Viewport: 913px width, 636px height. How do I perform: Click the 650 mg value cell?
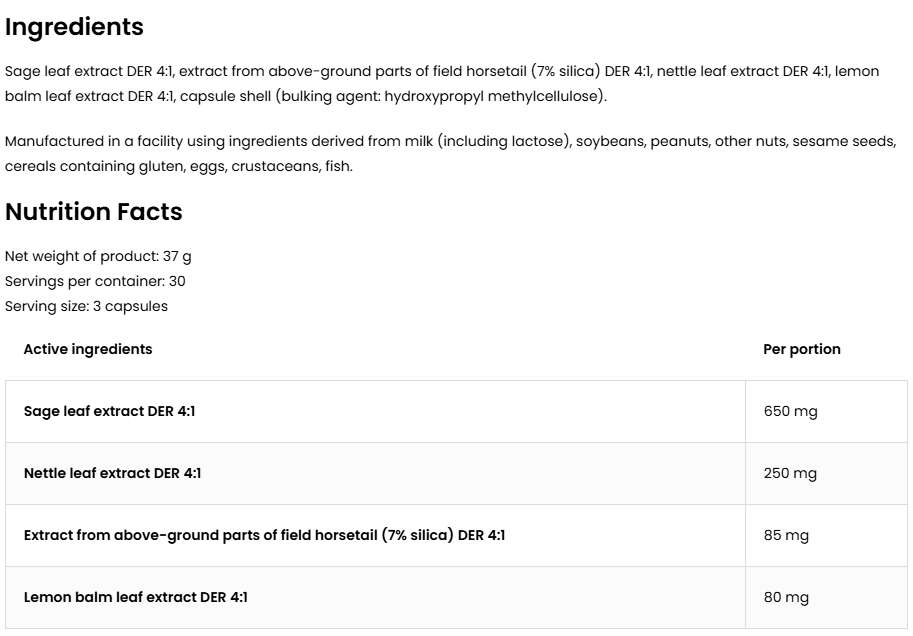coord(790,411)
